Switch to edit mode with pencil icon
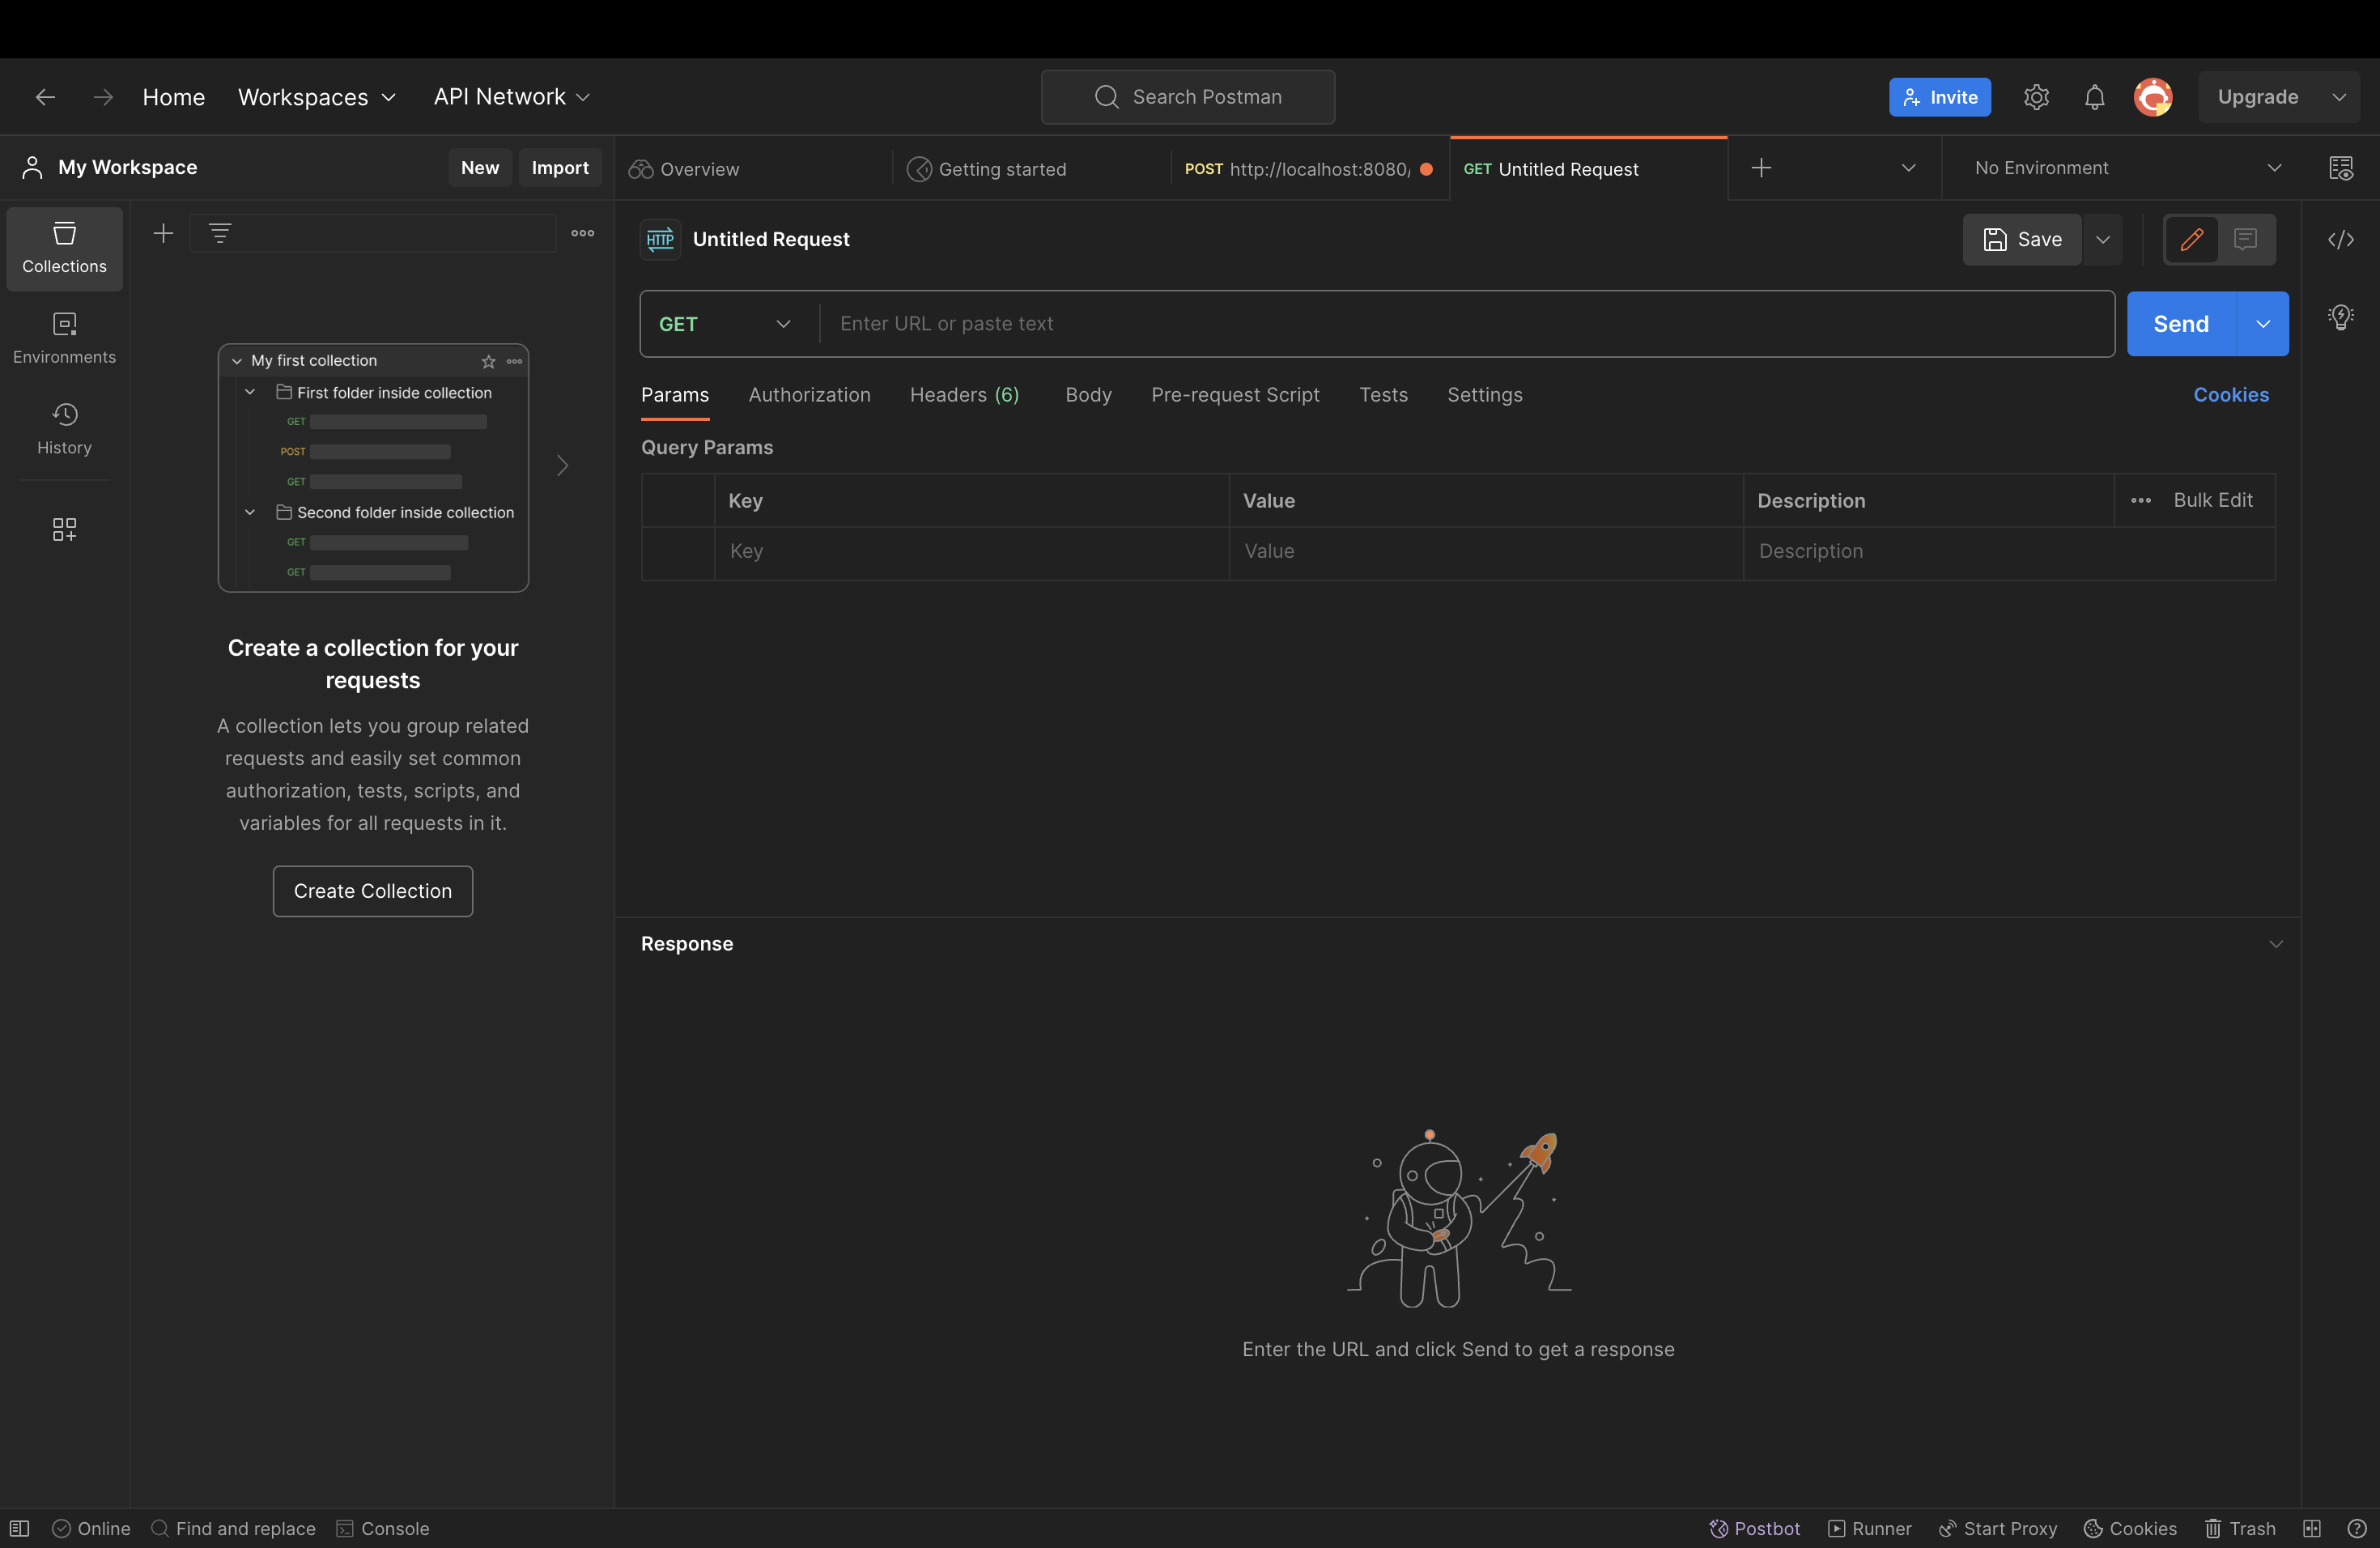This screenshot has height=1548, width=2380. coord(2191,239)
